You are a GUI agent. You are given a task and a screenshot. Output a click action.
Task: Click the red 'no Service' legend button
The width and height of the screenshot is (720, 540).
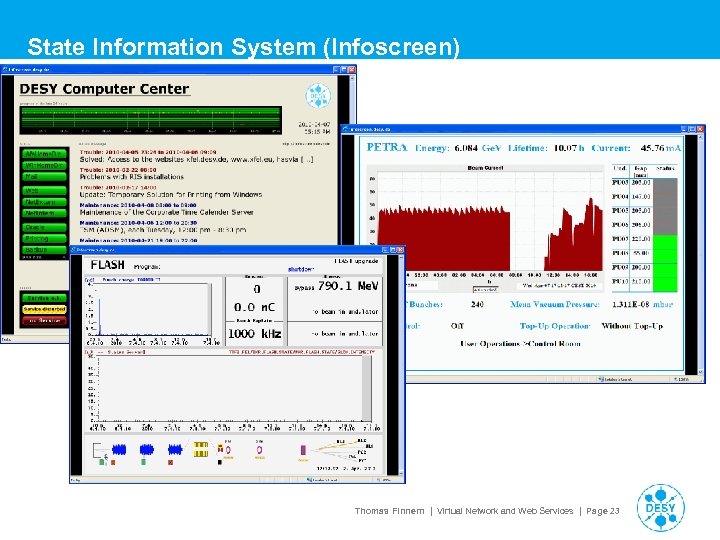pos(45,321)
